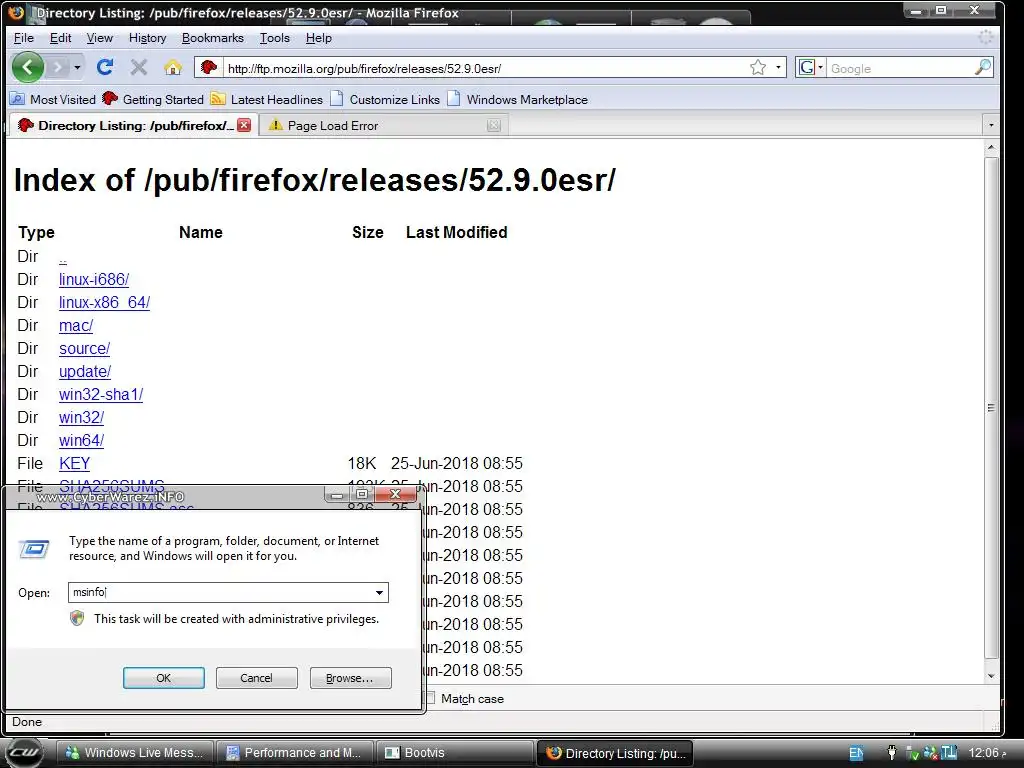This screenshot has width=1024, height=768.
Task: Open the Google search engine selector
Action: point(810,67)
